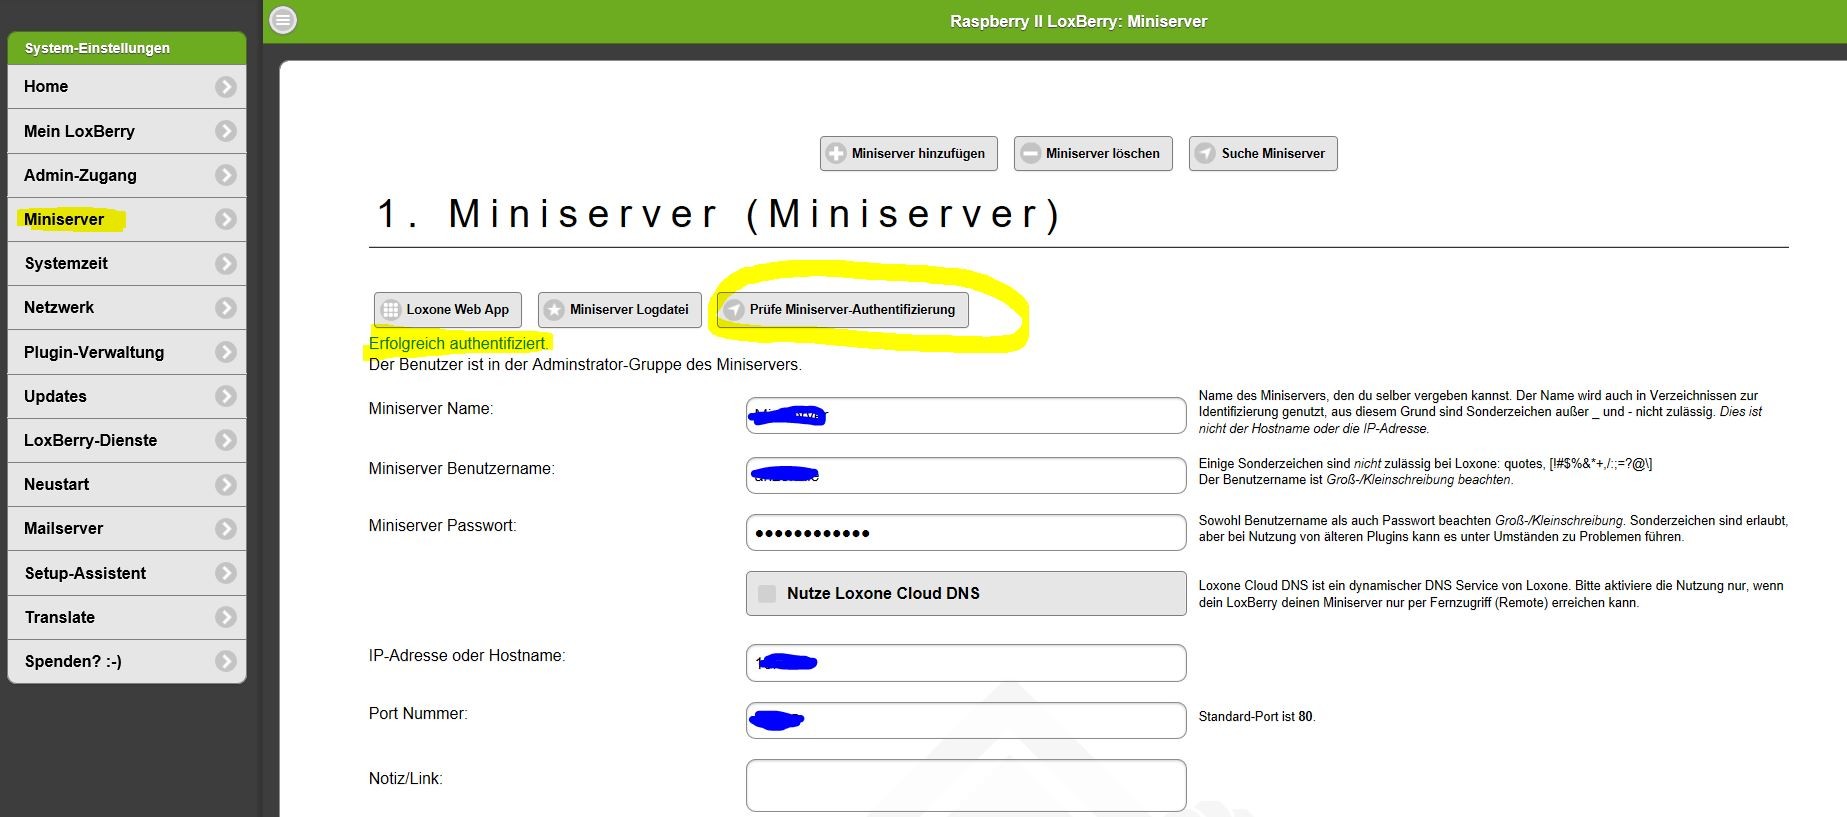Image resolution: width=1847 pixels, height=817 pixels.
Task: Click the 'Raspberry II LoxBerry: Miniserver' title
Action: 1079,21
